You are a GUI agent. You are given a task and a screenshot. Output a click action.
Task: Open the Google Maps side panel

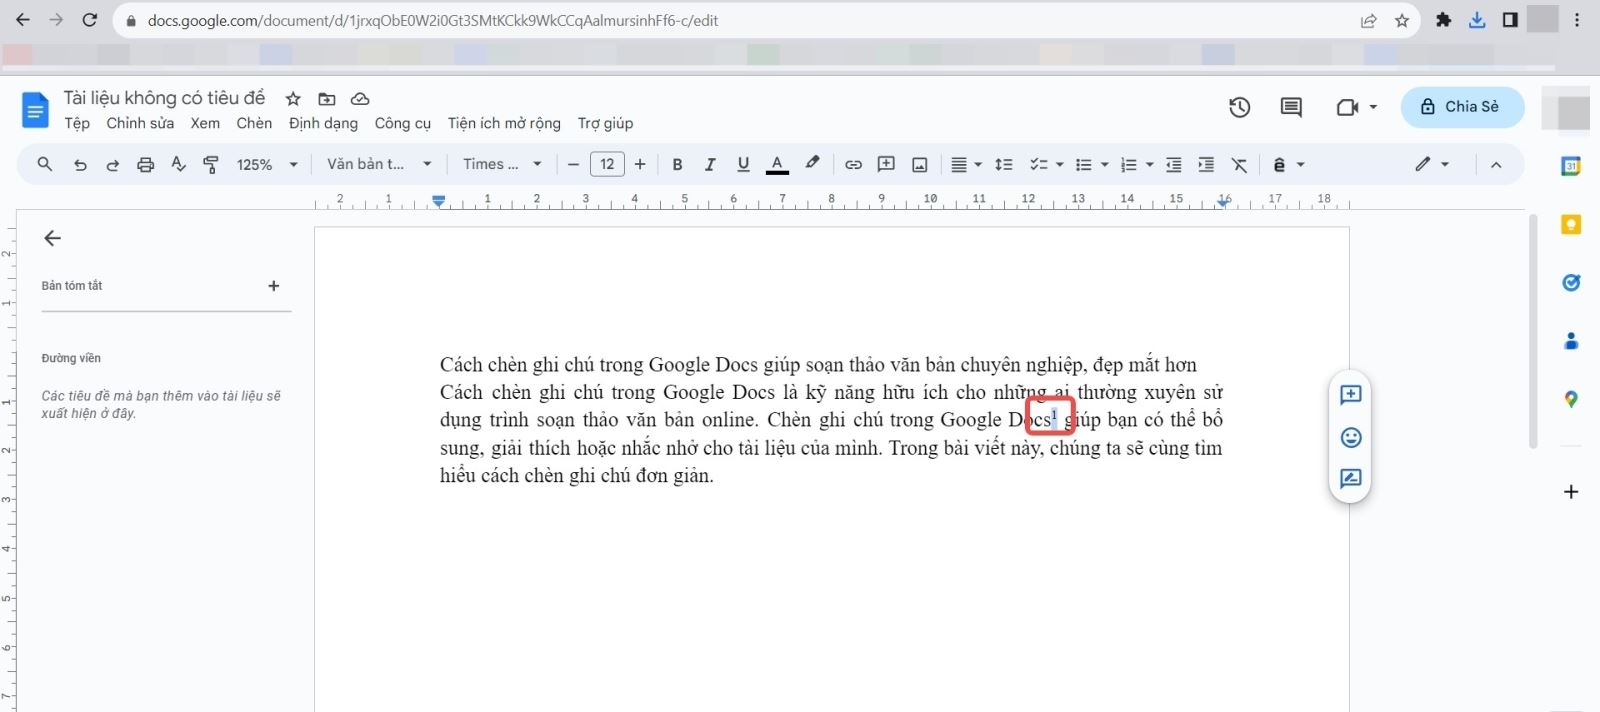coord(1571,399)
